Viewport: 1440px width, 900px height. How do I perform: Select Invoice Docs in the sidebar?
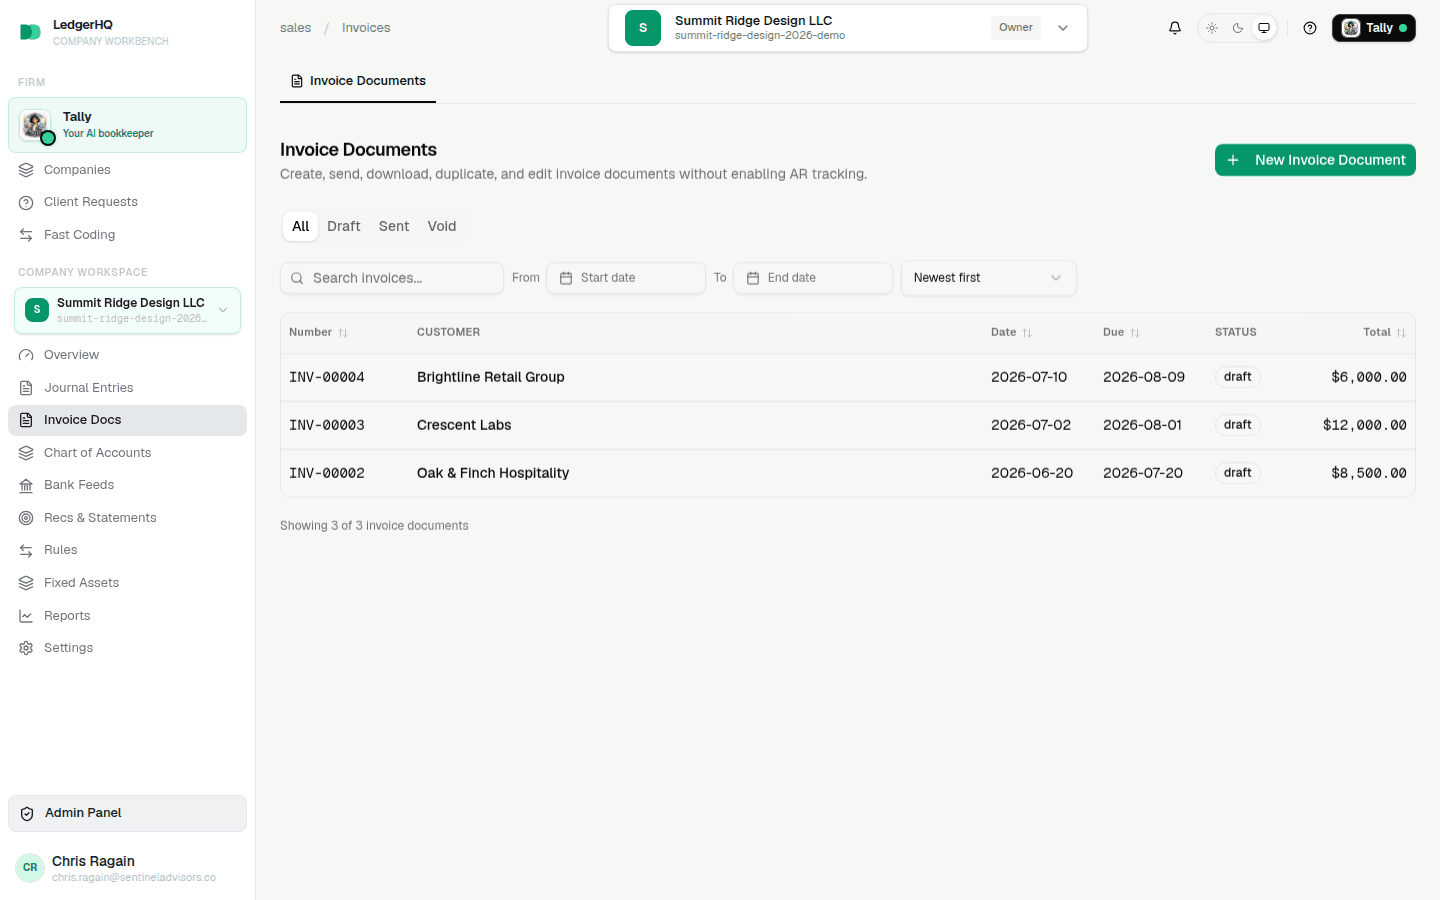click(x=127, y=420)
